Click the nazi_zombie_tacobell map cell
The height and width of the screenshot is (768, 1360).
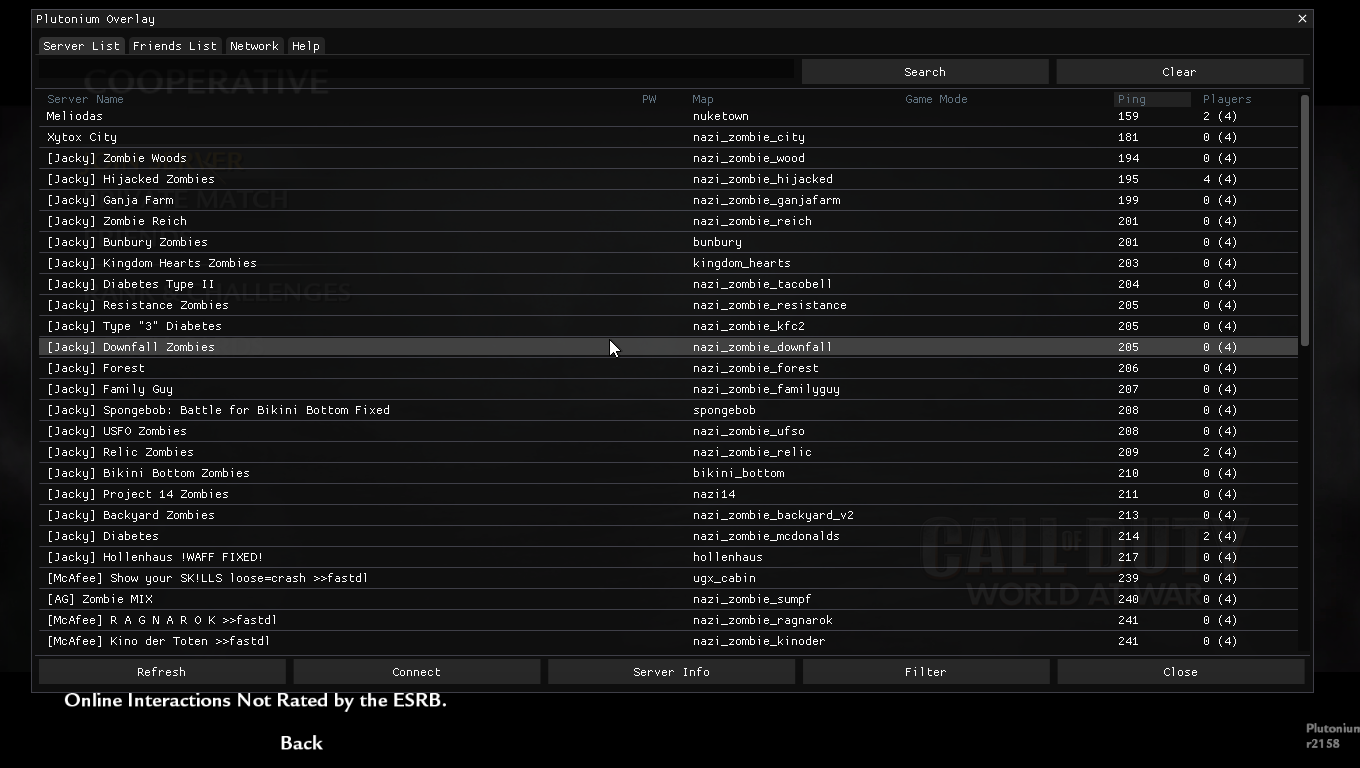(763, 284)
